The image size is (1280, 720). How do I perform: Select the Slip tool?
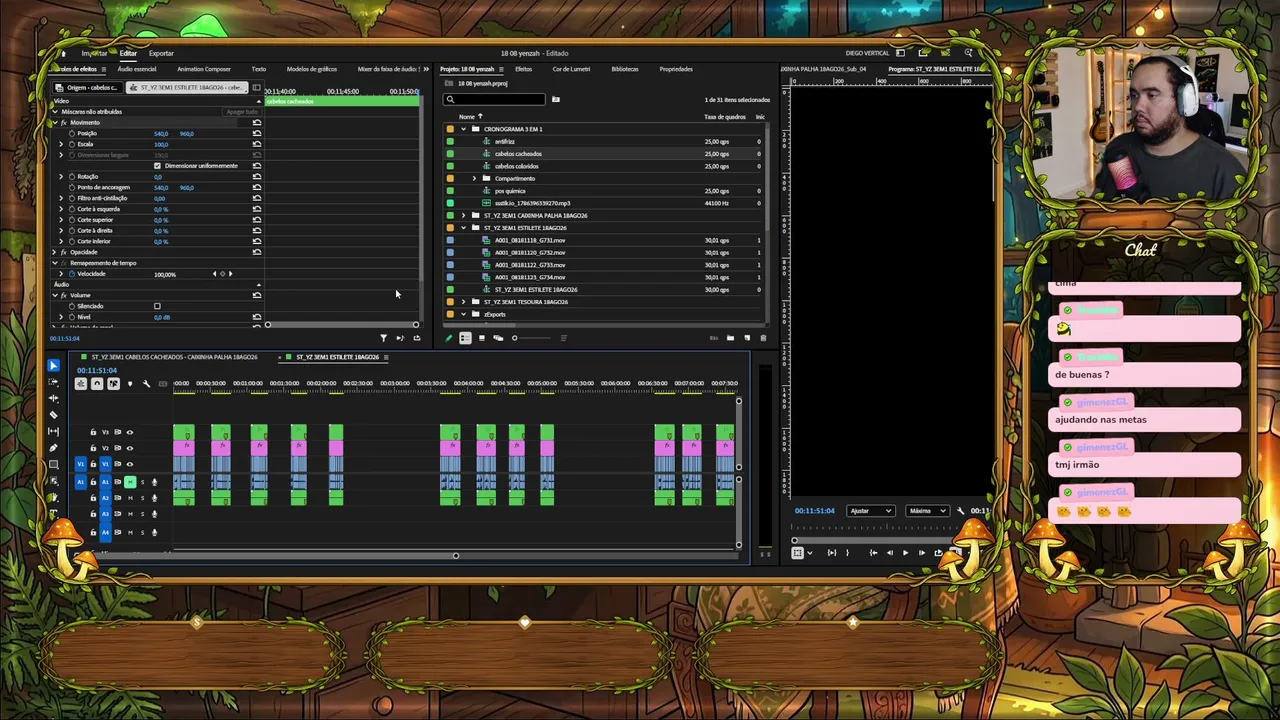53,431
